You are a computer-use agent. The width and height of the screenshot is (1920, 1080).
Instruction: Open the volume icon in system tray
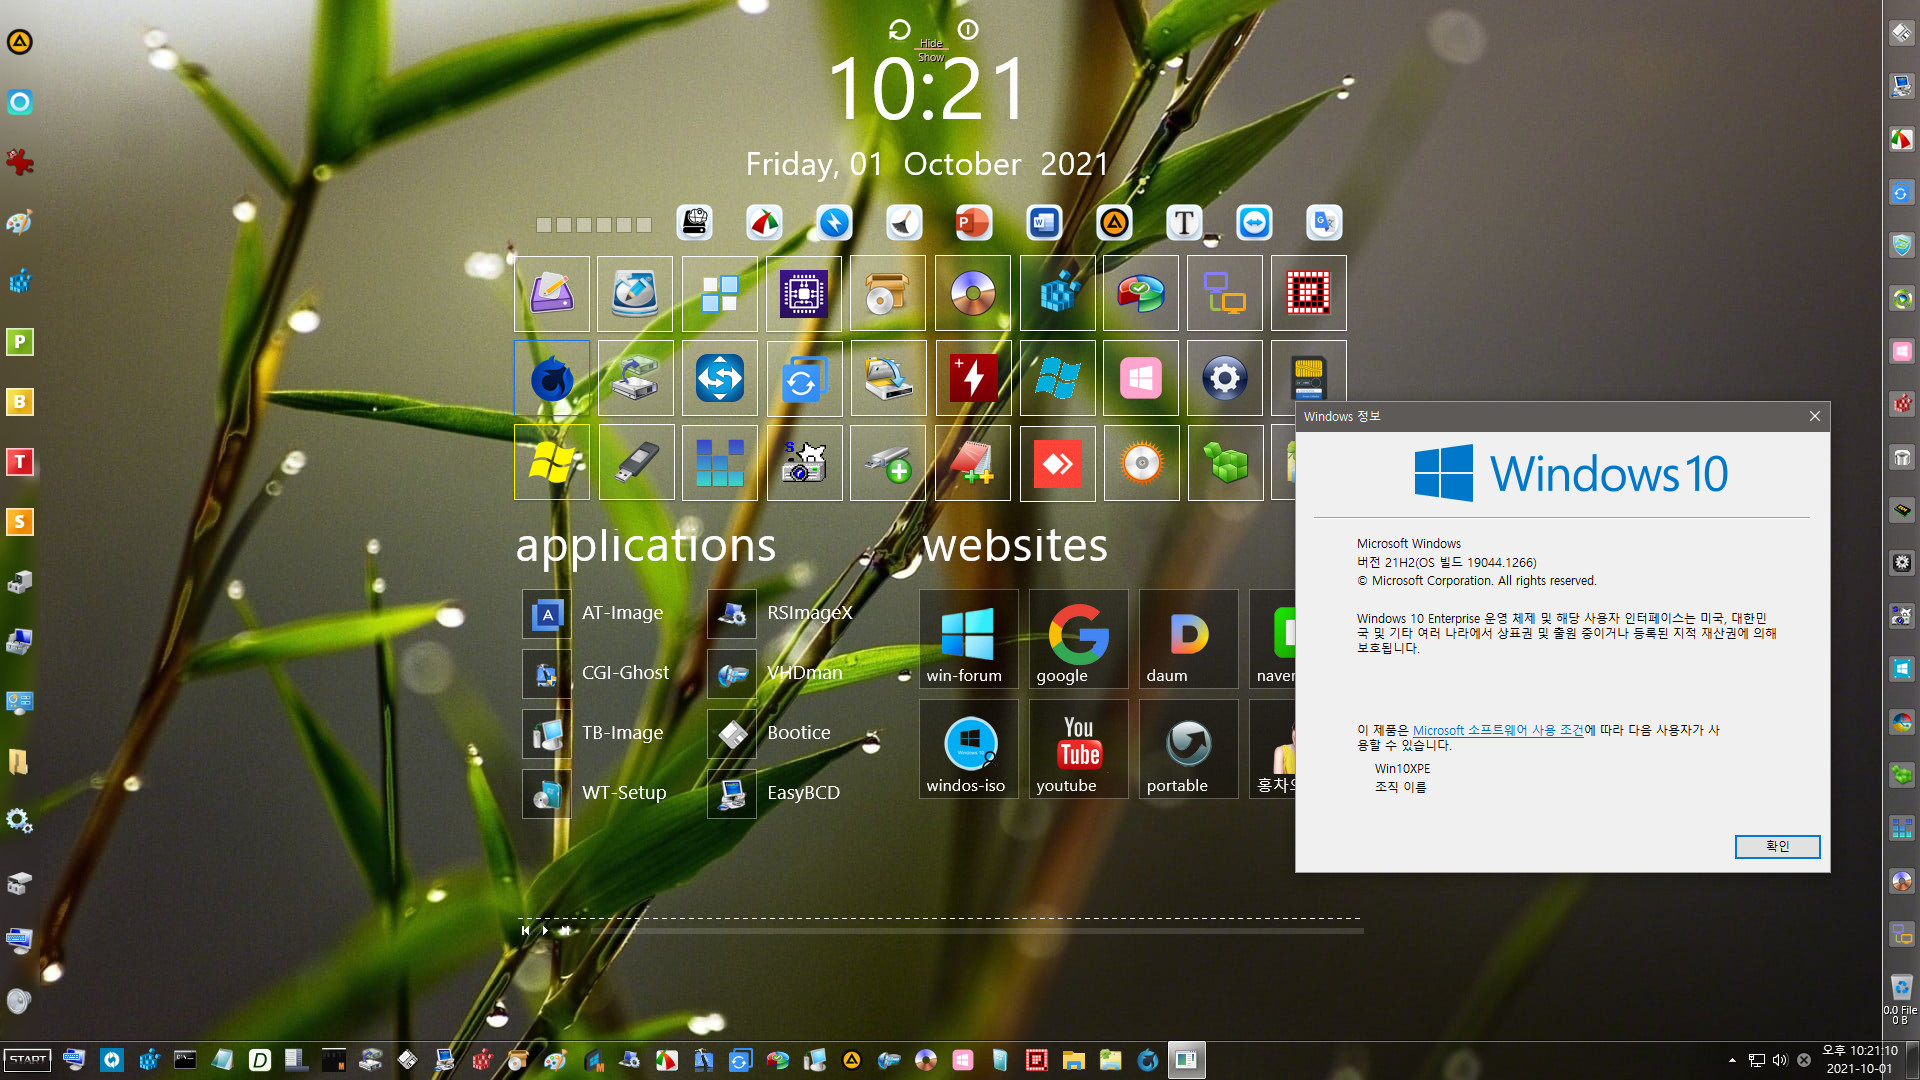tap(1780, 1061)
